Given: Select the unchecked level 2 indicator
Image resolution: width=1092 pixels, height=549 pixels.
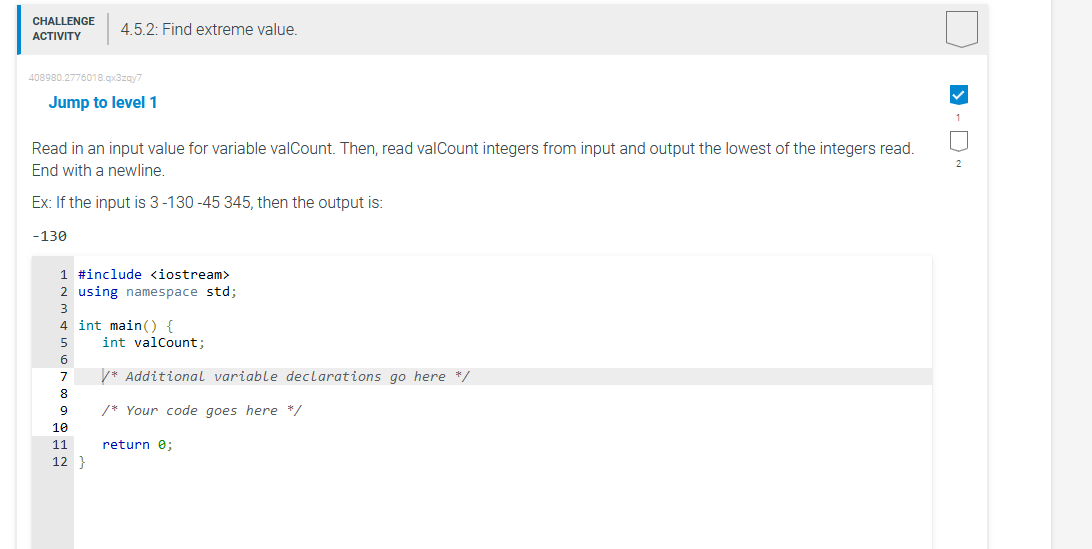Looking at the screenshot, I should 958,141.
